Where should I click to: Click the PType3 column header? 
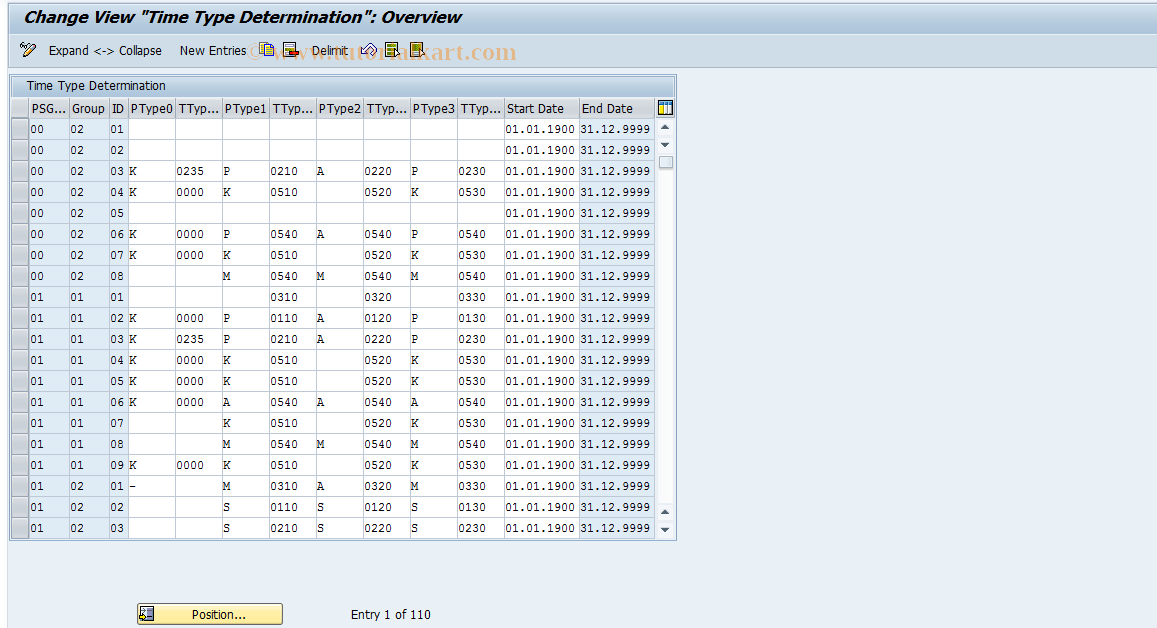tap(434, 108)
